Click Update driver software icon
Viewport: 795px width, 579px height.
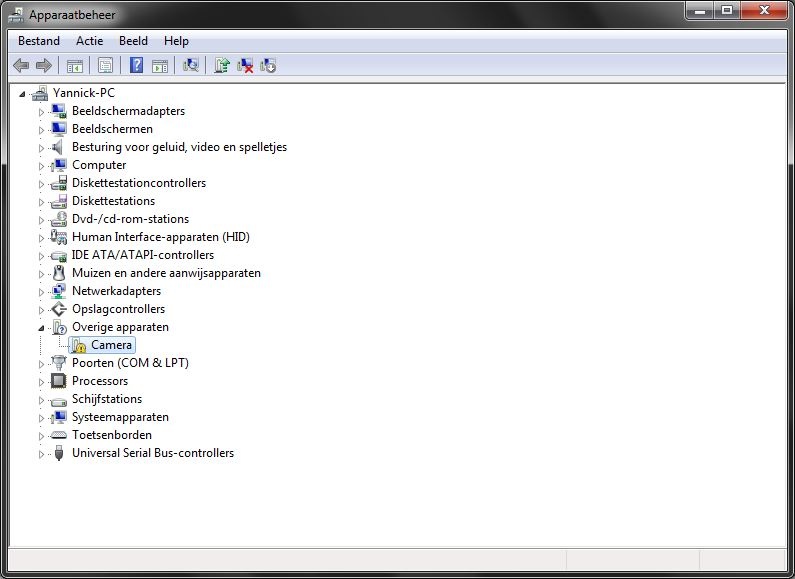pyautogui.click(x=222, y=65)
